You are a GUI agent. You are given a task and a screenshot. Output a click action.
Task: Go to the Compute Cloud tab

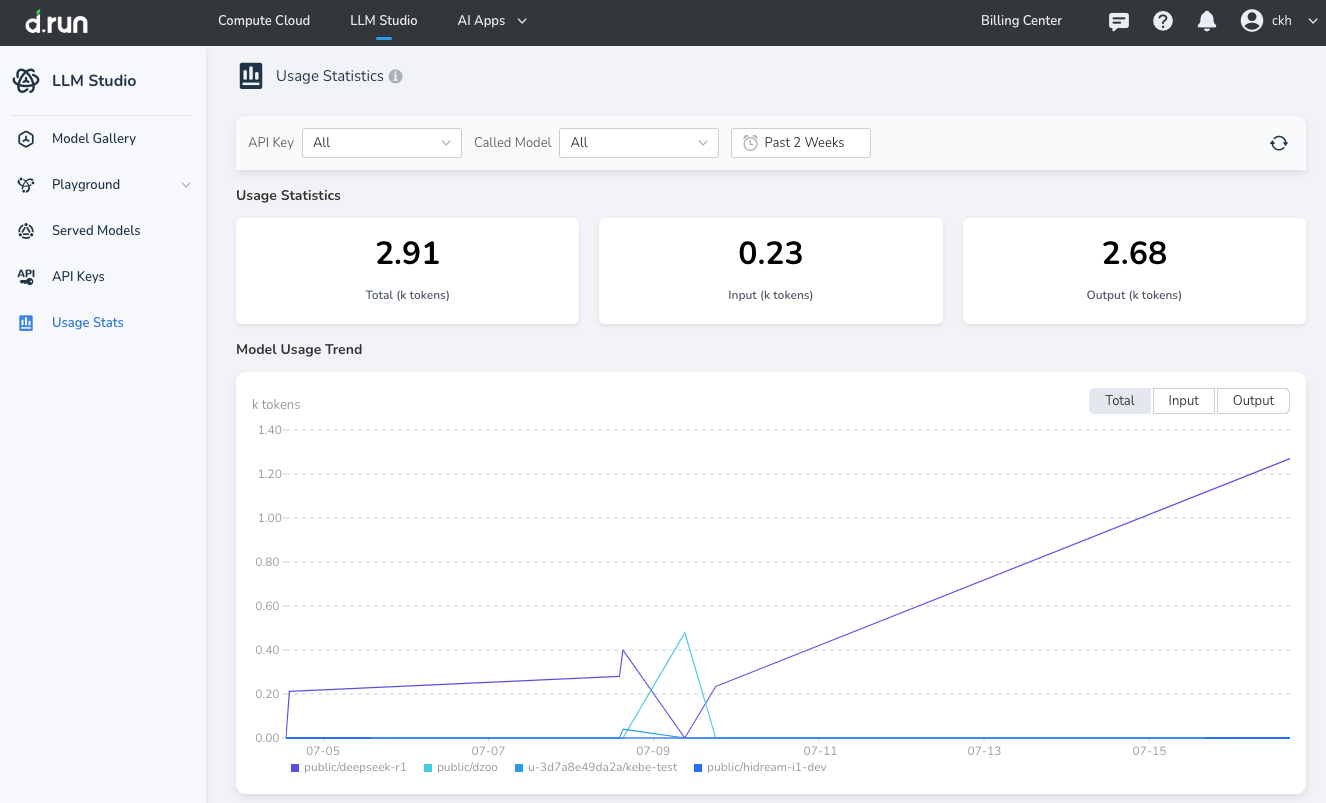coord(264,21)
